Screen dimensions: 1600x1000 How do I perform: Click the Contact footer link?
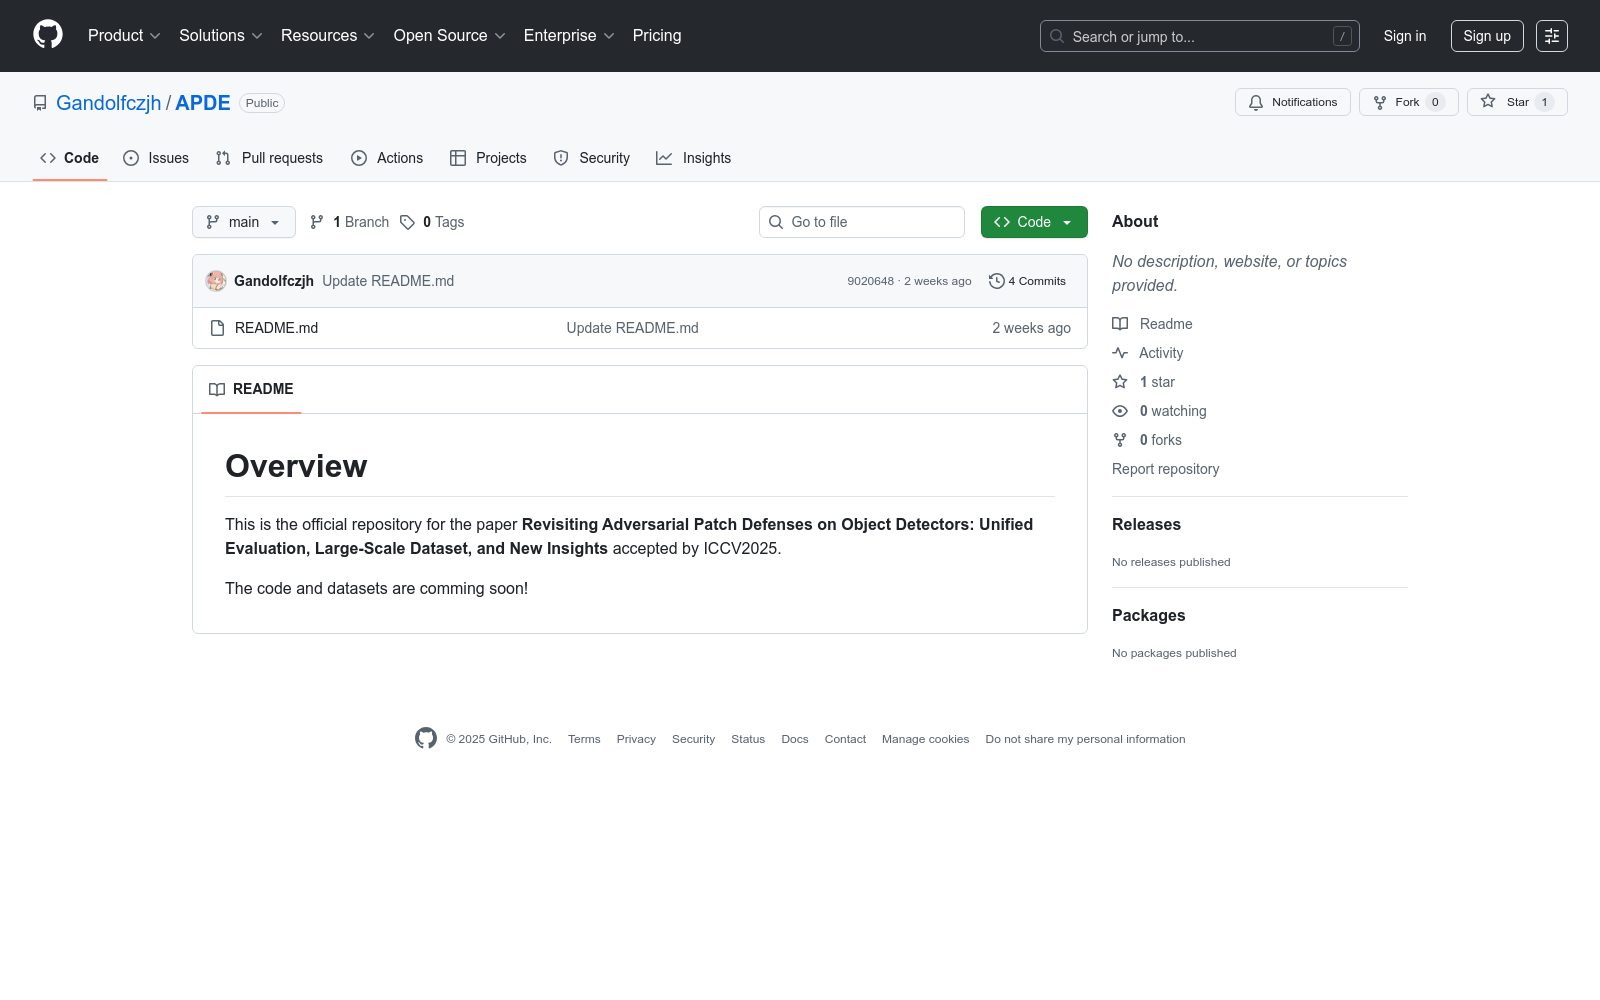coord(845,739)
